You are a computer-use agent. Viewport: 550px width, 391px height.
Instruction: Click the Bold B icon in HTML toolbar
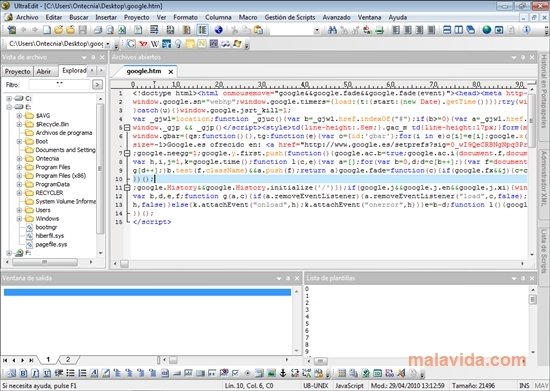(23, 373)
